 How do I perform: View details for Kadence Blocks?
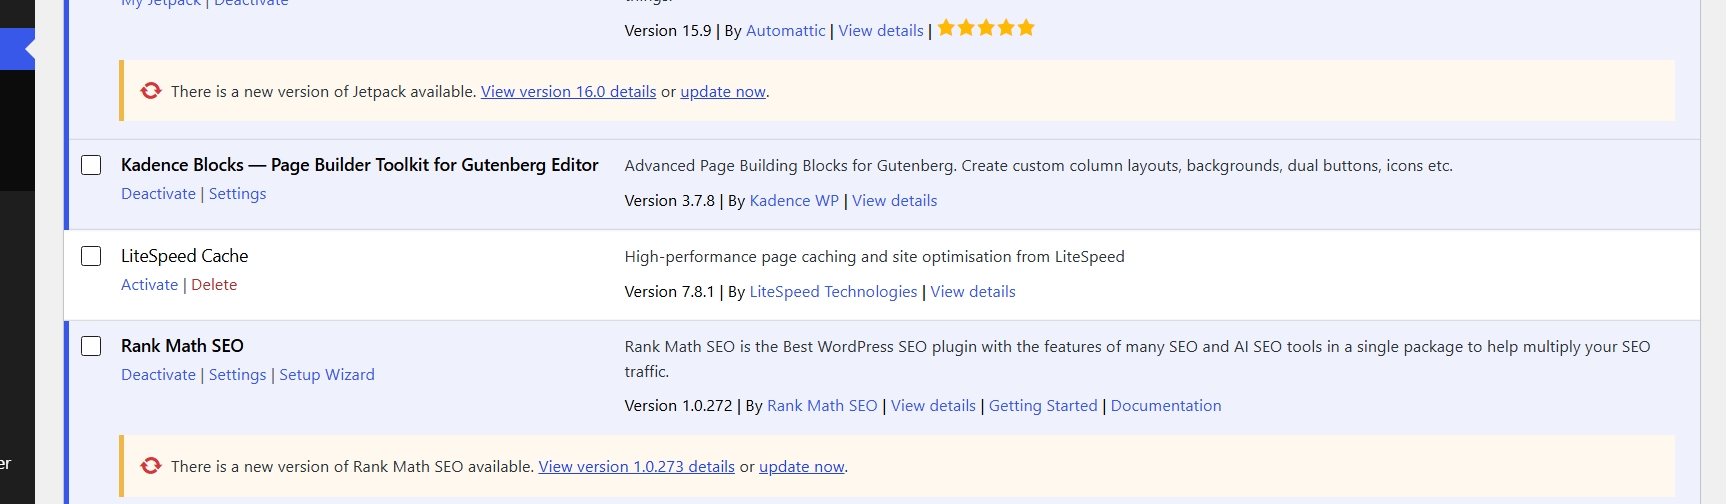(895, 201)
